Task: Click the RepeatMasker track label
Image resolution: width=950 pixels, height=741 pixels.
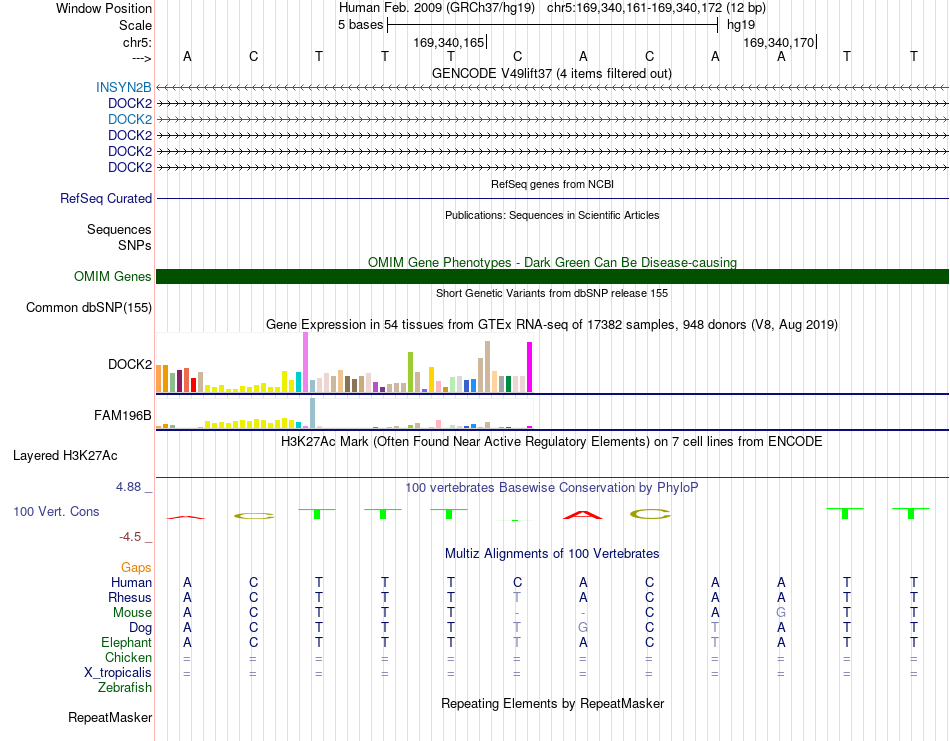Action: pos(110,717)
